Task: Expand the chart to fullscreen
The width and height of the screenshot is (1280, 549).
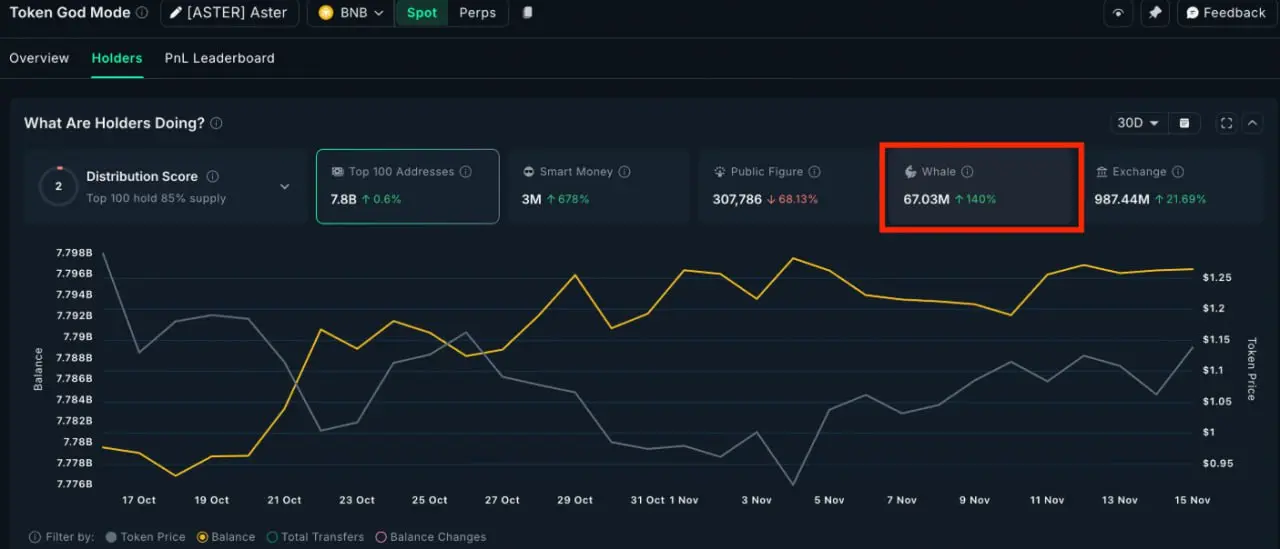Action: click(x=1227, y=123)
